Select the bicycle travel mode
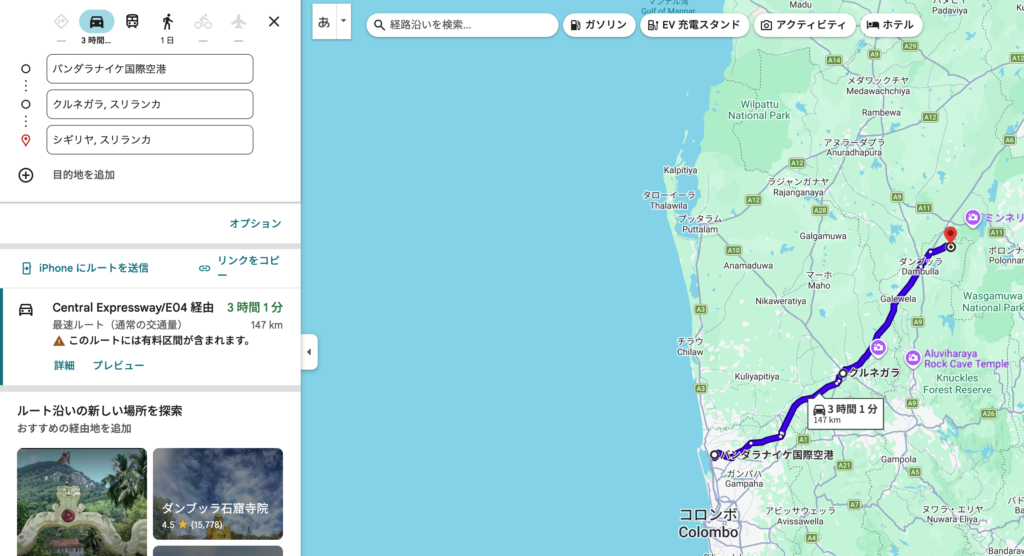Image resolution: width=1024 pixels, height=556 pixels. click(x=203, y=22)
